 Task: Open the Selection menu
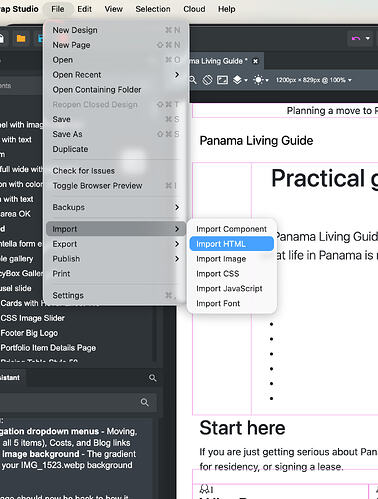153,9
